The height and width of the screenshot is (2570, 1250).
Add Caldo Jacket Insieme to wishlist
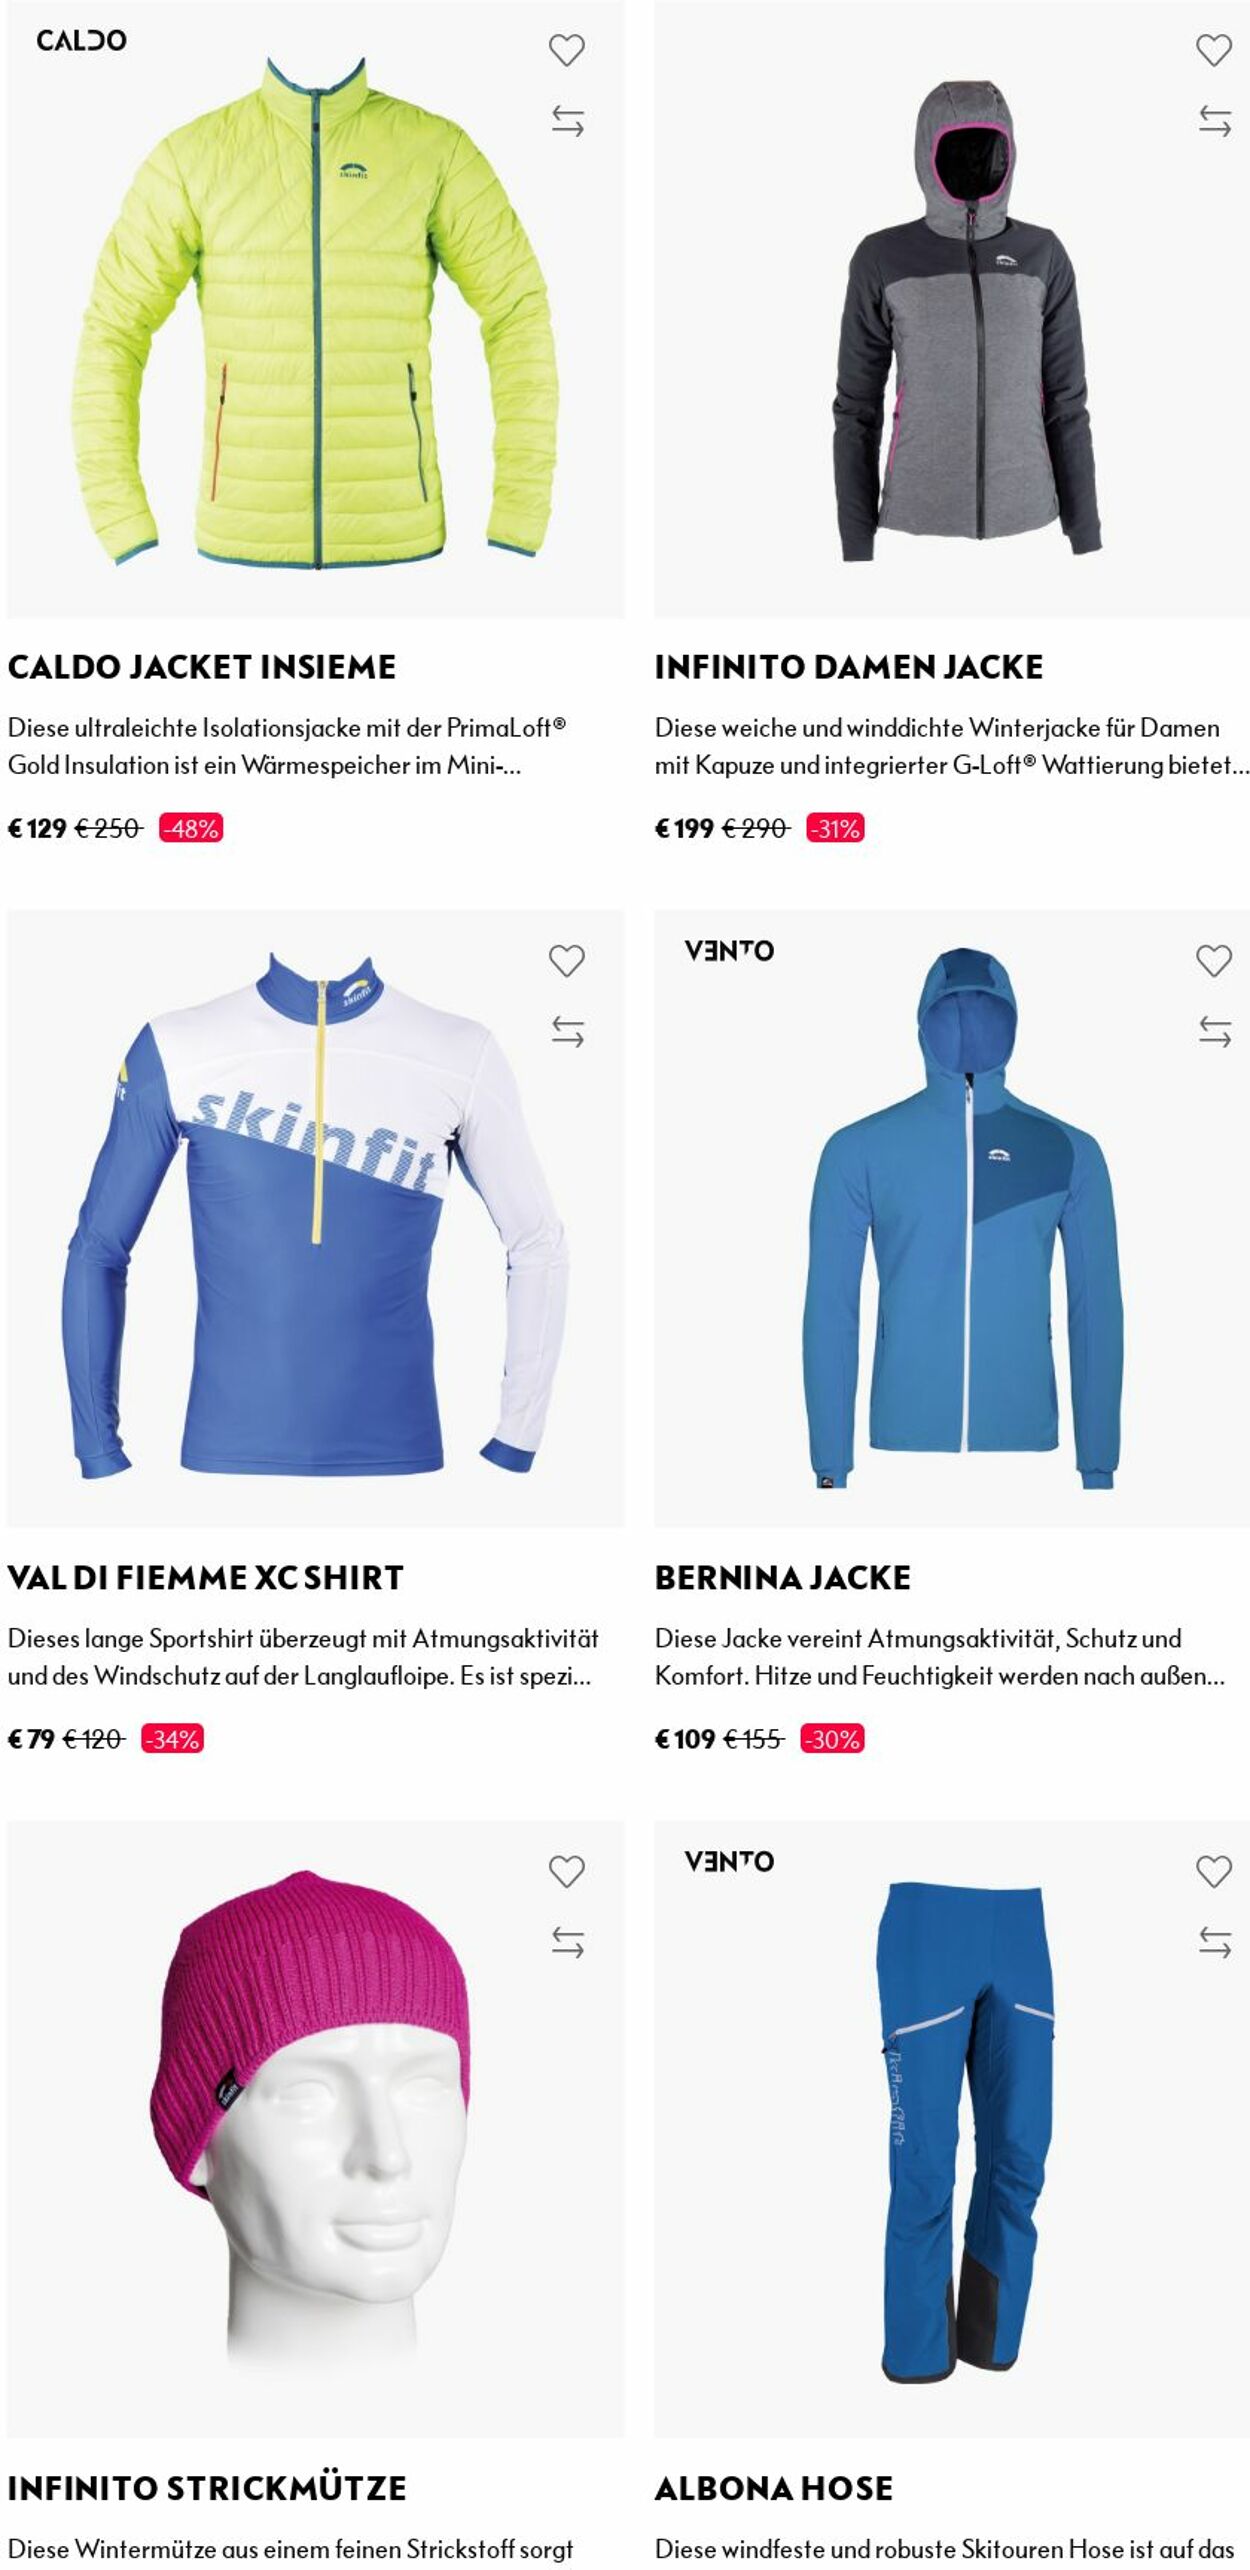tap(566, 50)
